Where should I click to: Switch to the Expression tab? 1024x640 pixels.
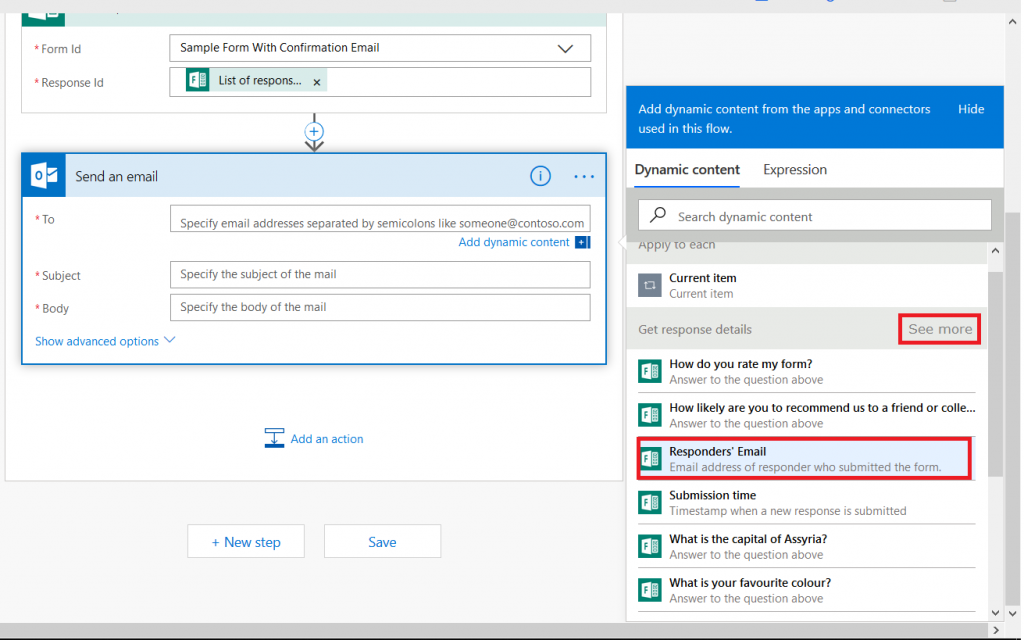click(x=794, y=170)
